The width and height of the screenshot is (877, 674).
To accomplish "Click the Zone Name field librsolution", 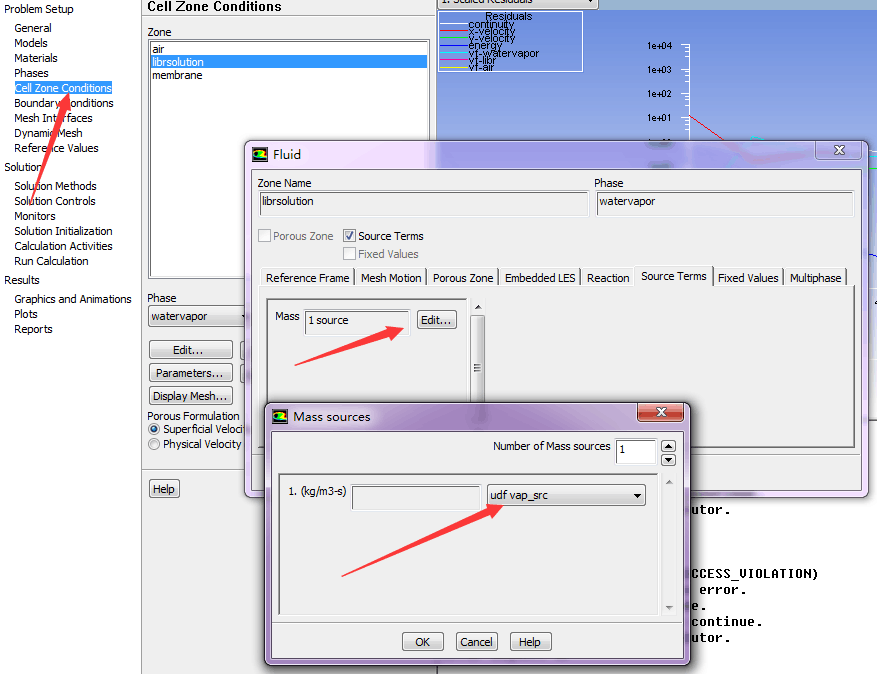I will (x=423, y=202).
